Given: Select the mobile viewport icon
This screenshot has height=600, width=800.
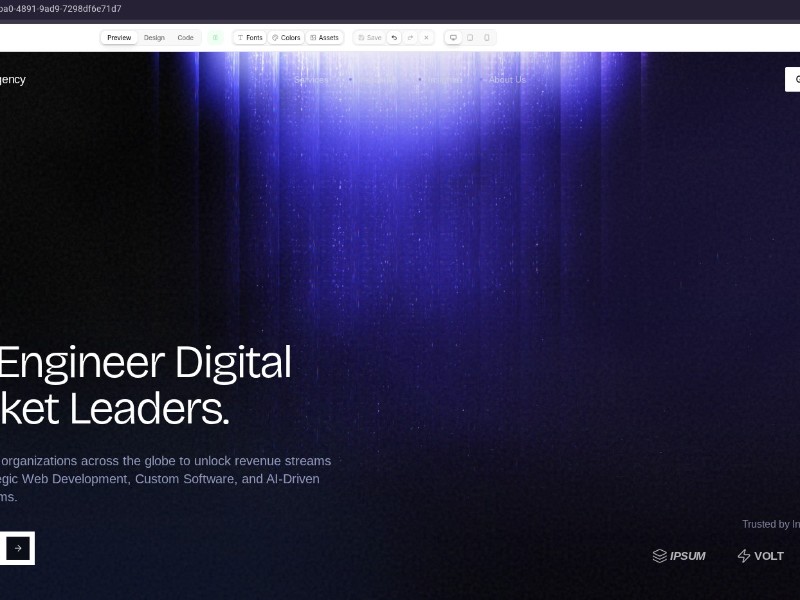Looking at the screenshot, I should pyautogui.click(x=487, y=38).
